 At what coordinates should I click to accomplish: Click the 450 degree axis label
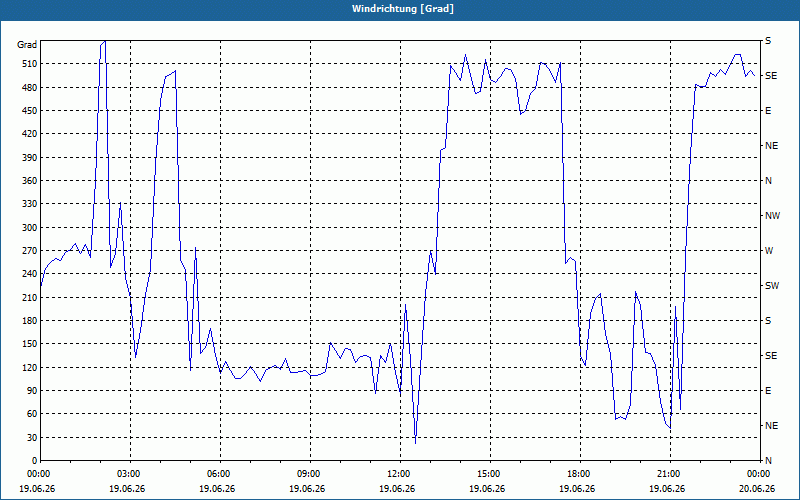point(29,111)
